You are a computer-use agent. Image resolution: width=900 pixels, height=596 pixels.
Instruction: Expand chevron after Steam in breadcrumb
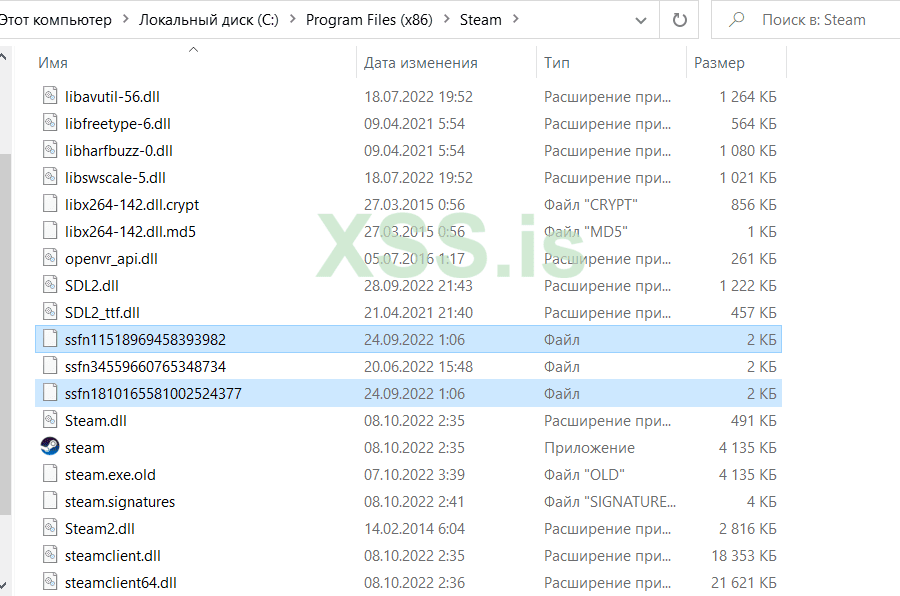tap(515, 19)
